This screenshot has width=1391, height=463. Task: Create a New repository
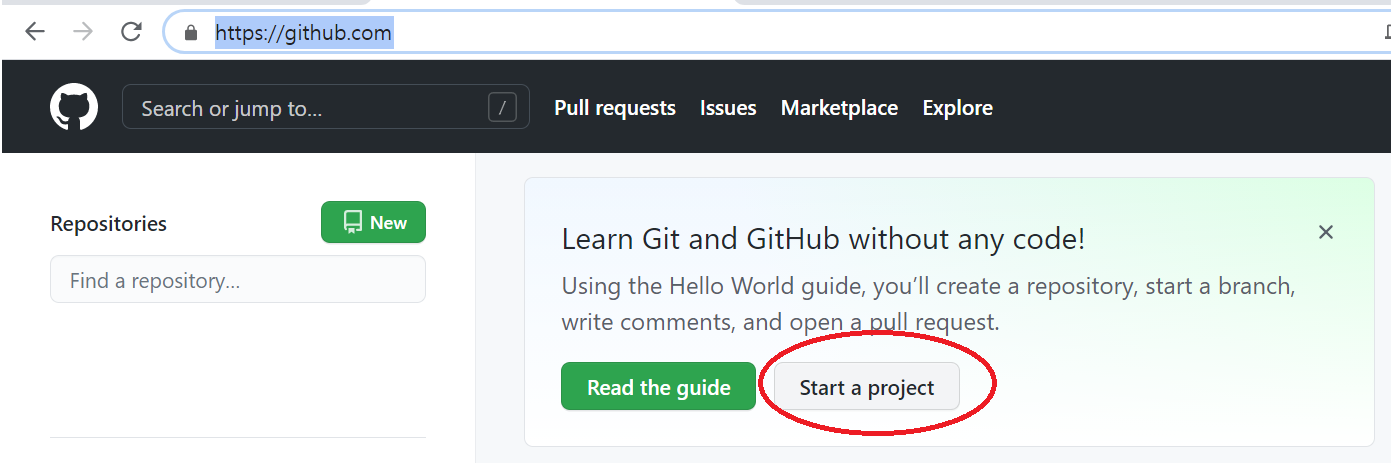(x=373, y=222)
